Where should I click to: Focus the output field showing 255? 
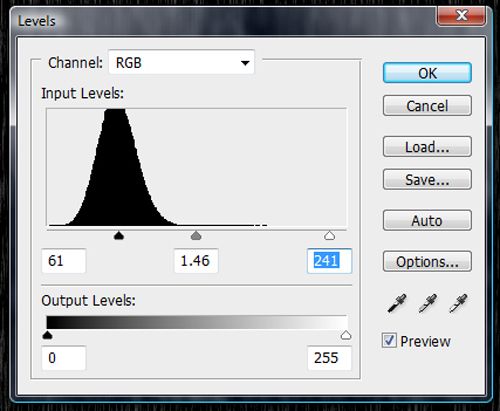329,358
